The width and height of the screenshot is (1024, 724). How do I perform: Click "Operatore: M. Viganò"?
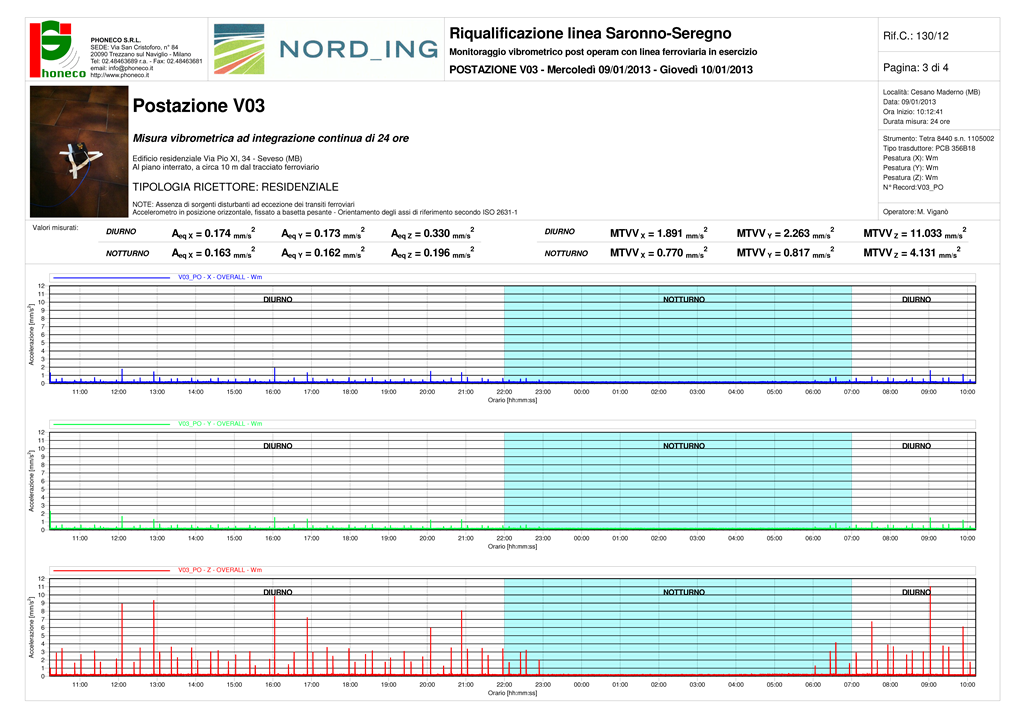pyautogui.click(x=916, y=212)
